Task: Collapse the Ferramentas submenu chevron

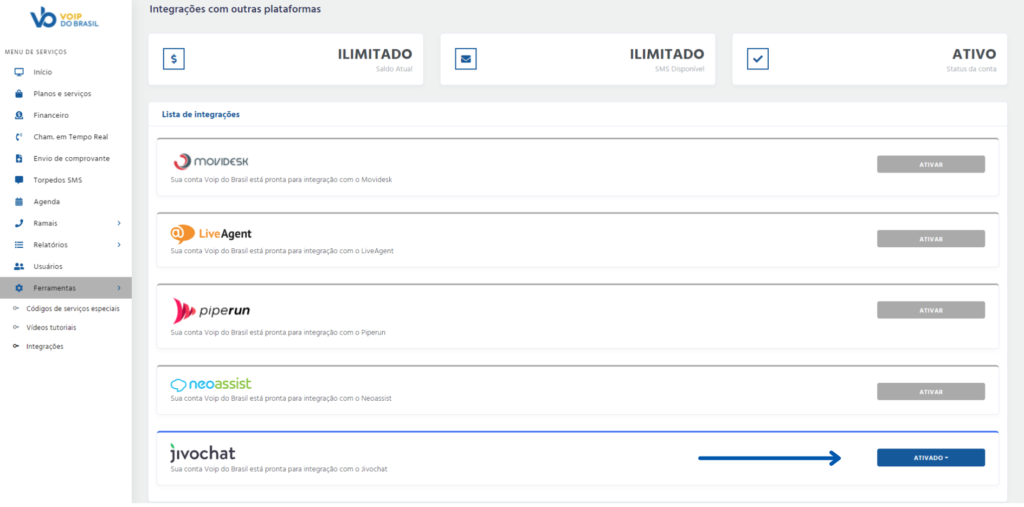Action: coord(119,287)
